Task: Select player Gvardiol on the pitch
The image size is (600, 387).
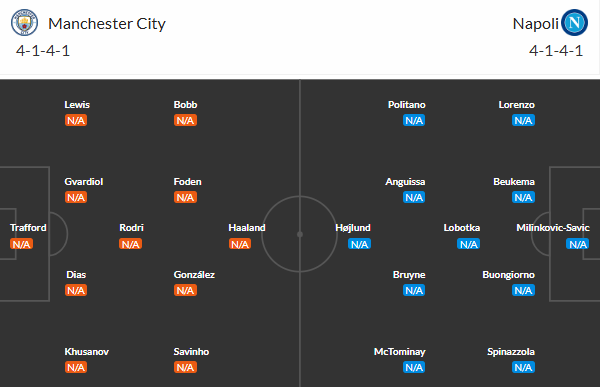Action: (84, 181)
